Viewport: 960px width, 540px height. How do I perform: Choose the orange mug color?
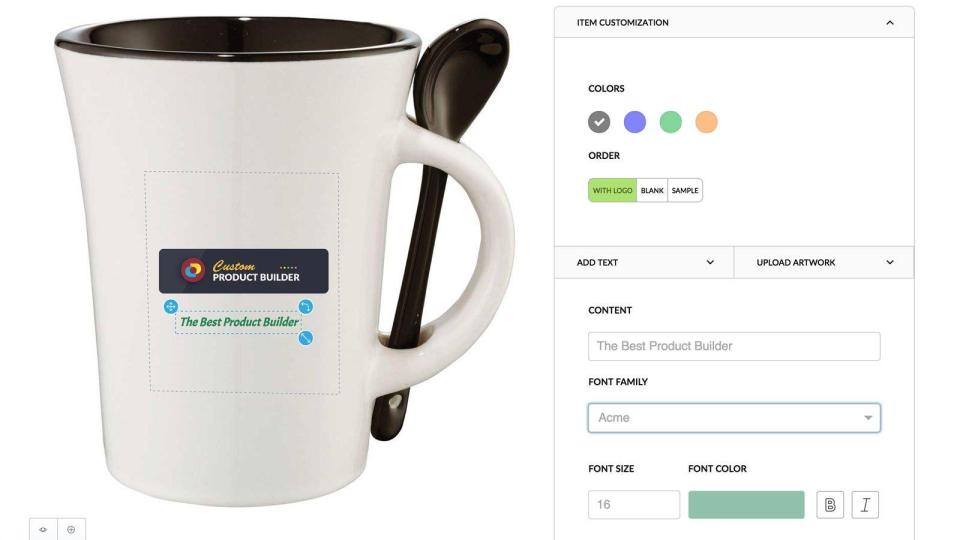[706, 122]
